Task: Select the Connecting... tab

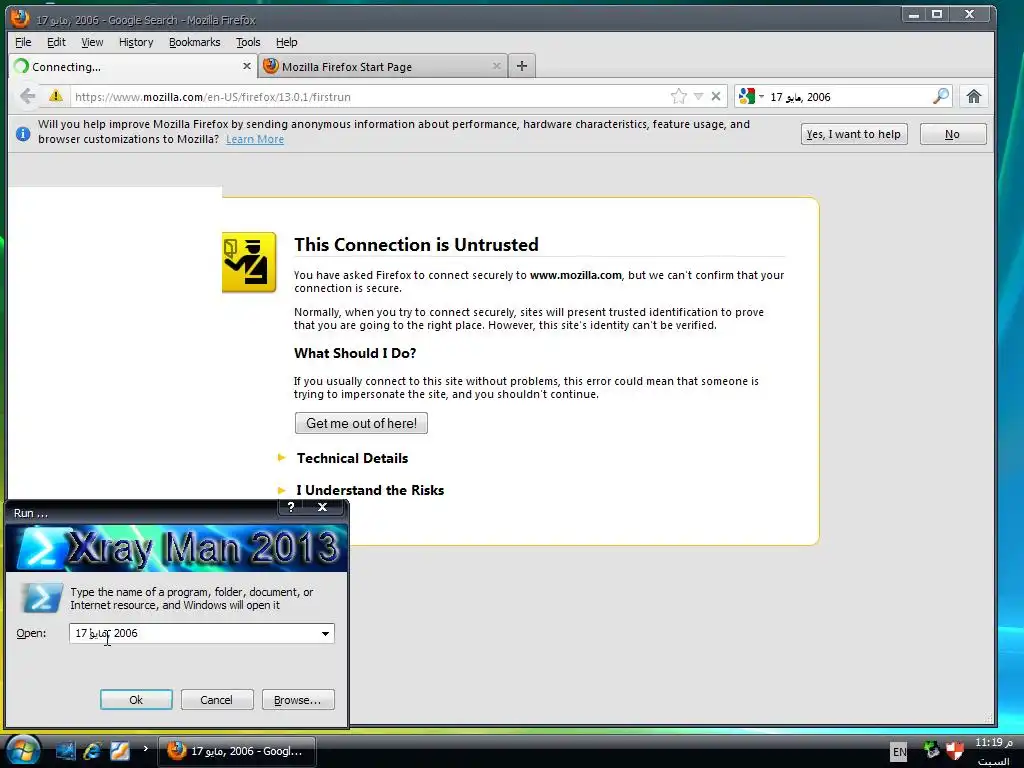Action: point(133,67)
